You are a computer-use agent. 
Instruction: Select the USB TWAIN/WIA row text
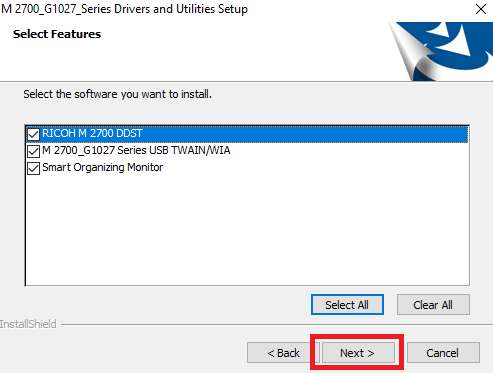[136, 150]
